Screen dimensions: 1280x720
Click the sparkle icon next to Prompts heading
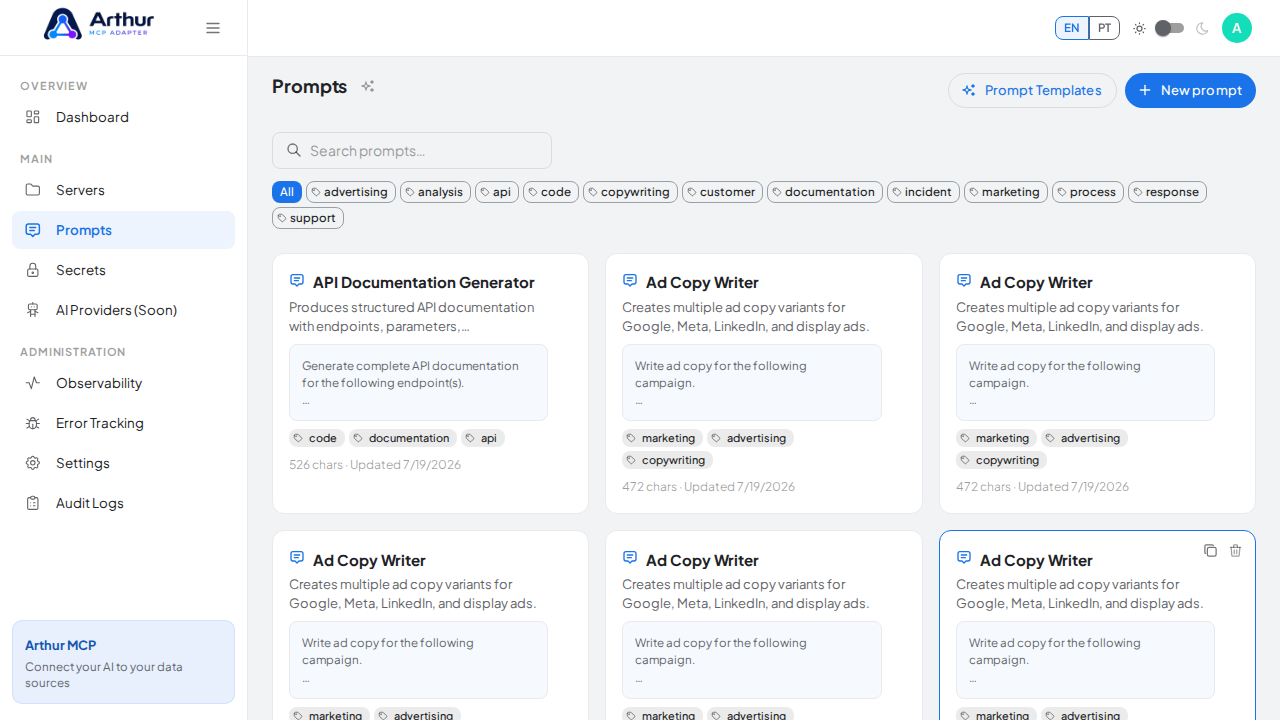click(x=368, y=86)
